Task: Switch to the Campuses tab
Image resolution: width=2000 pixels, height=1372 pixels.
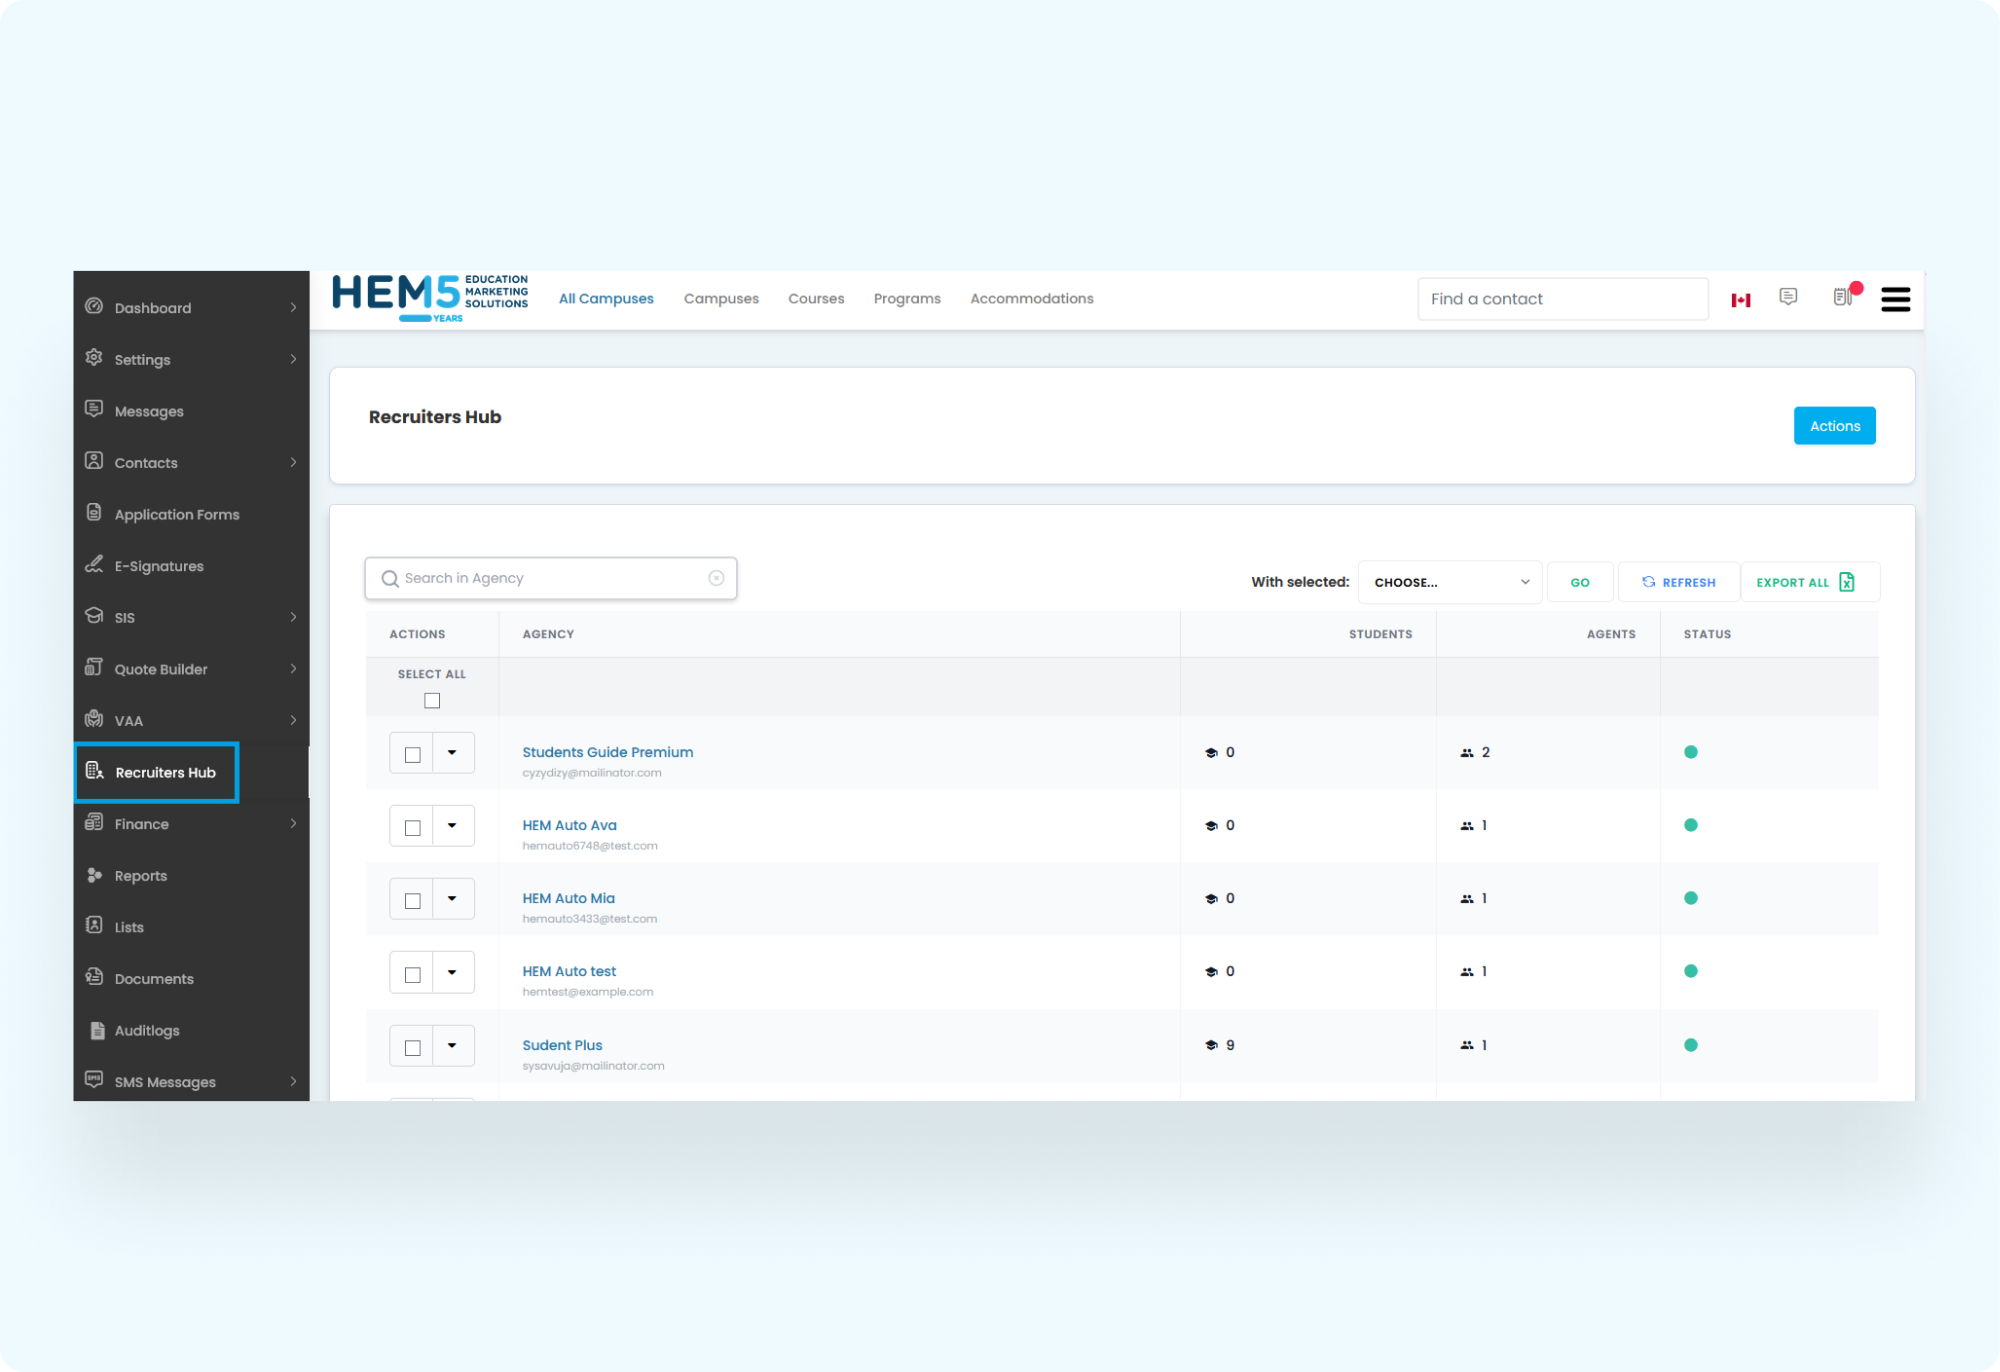Action: pos(721,299)
